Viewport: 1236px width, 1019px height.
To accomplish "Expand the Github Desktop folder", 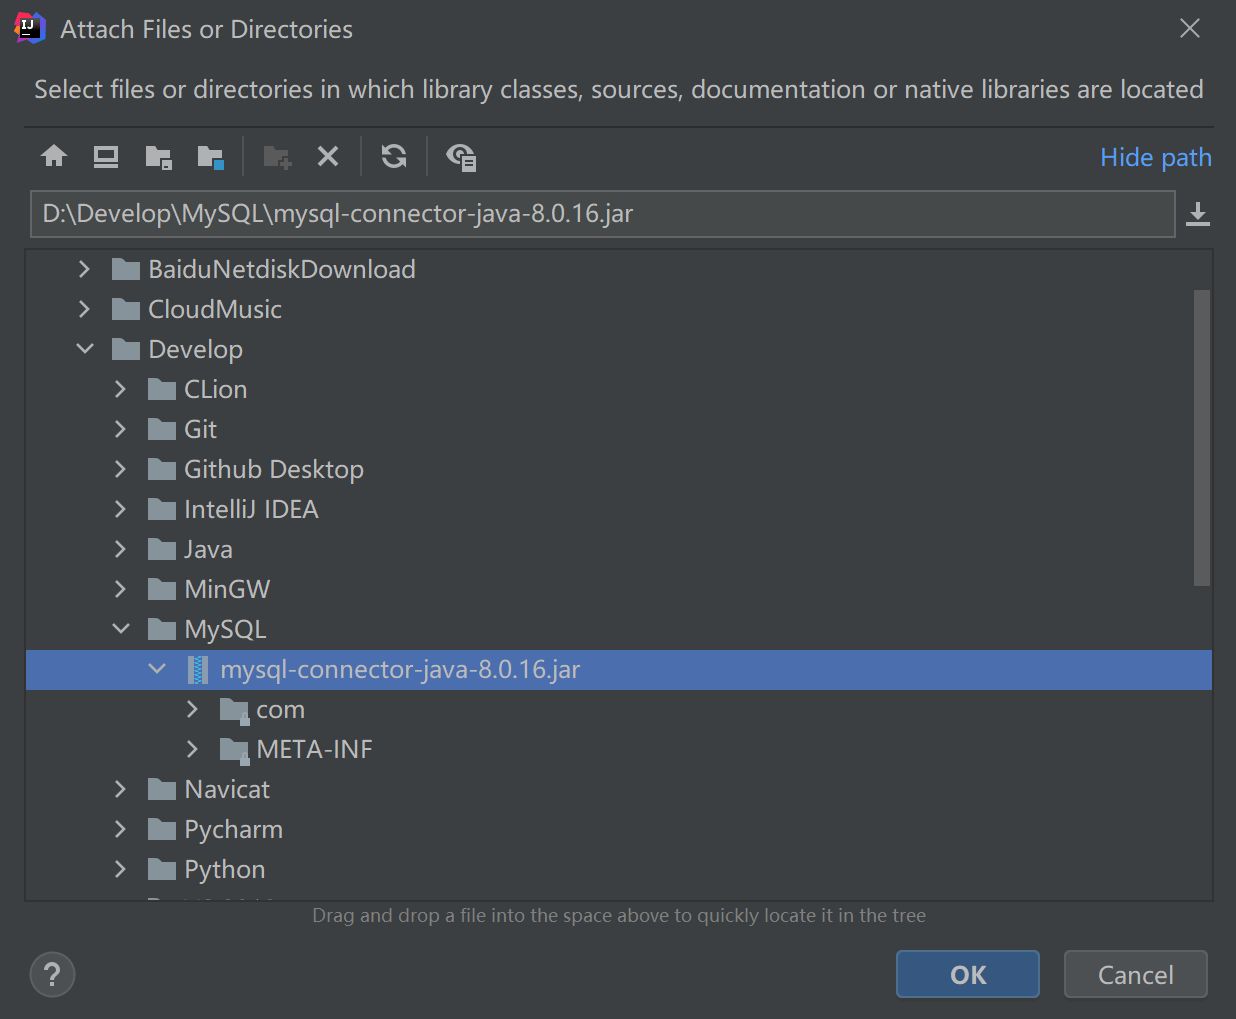I will point(120,469).
